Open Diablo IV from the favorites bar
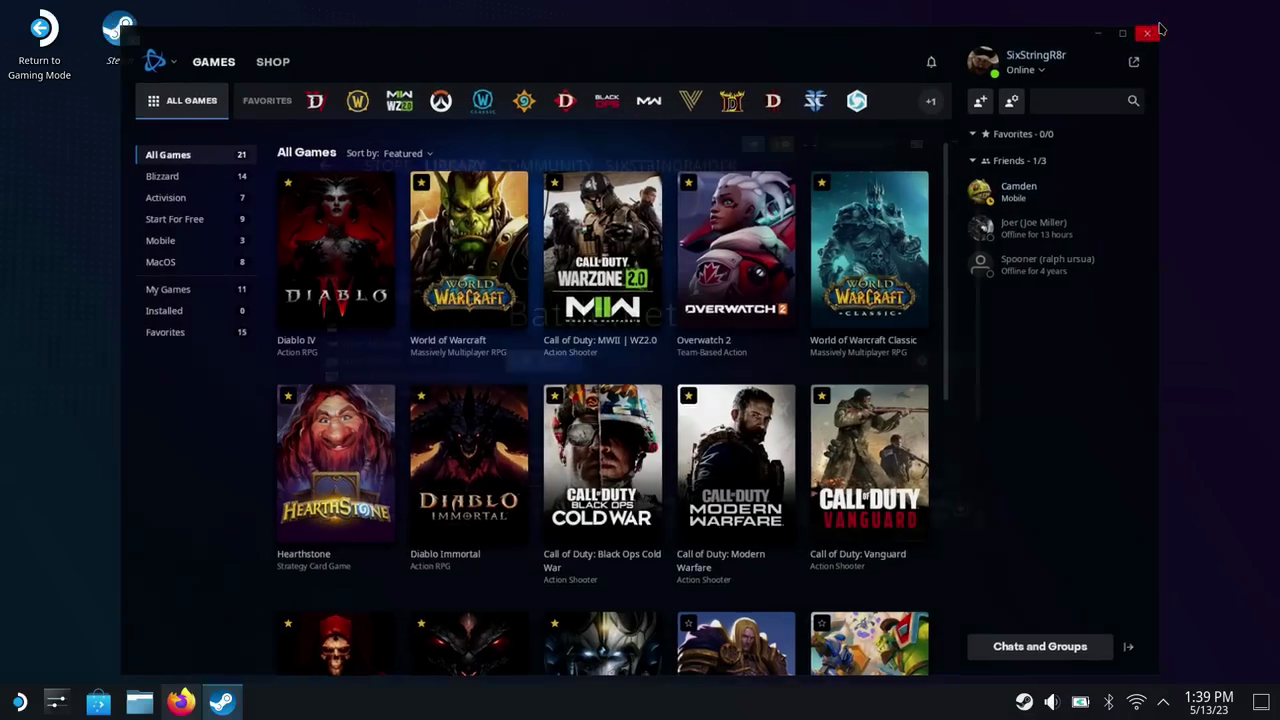Viewport: 1280px width, 720px height. 315,101
